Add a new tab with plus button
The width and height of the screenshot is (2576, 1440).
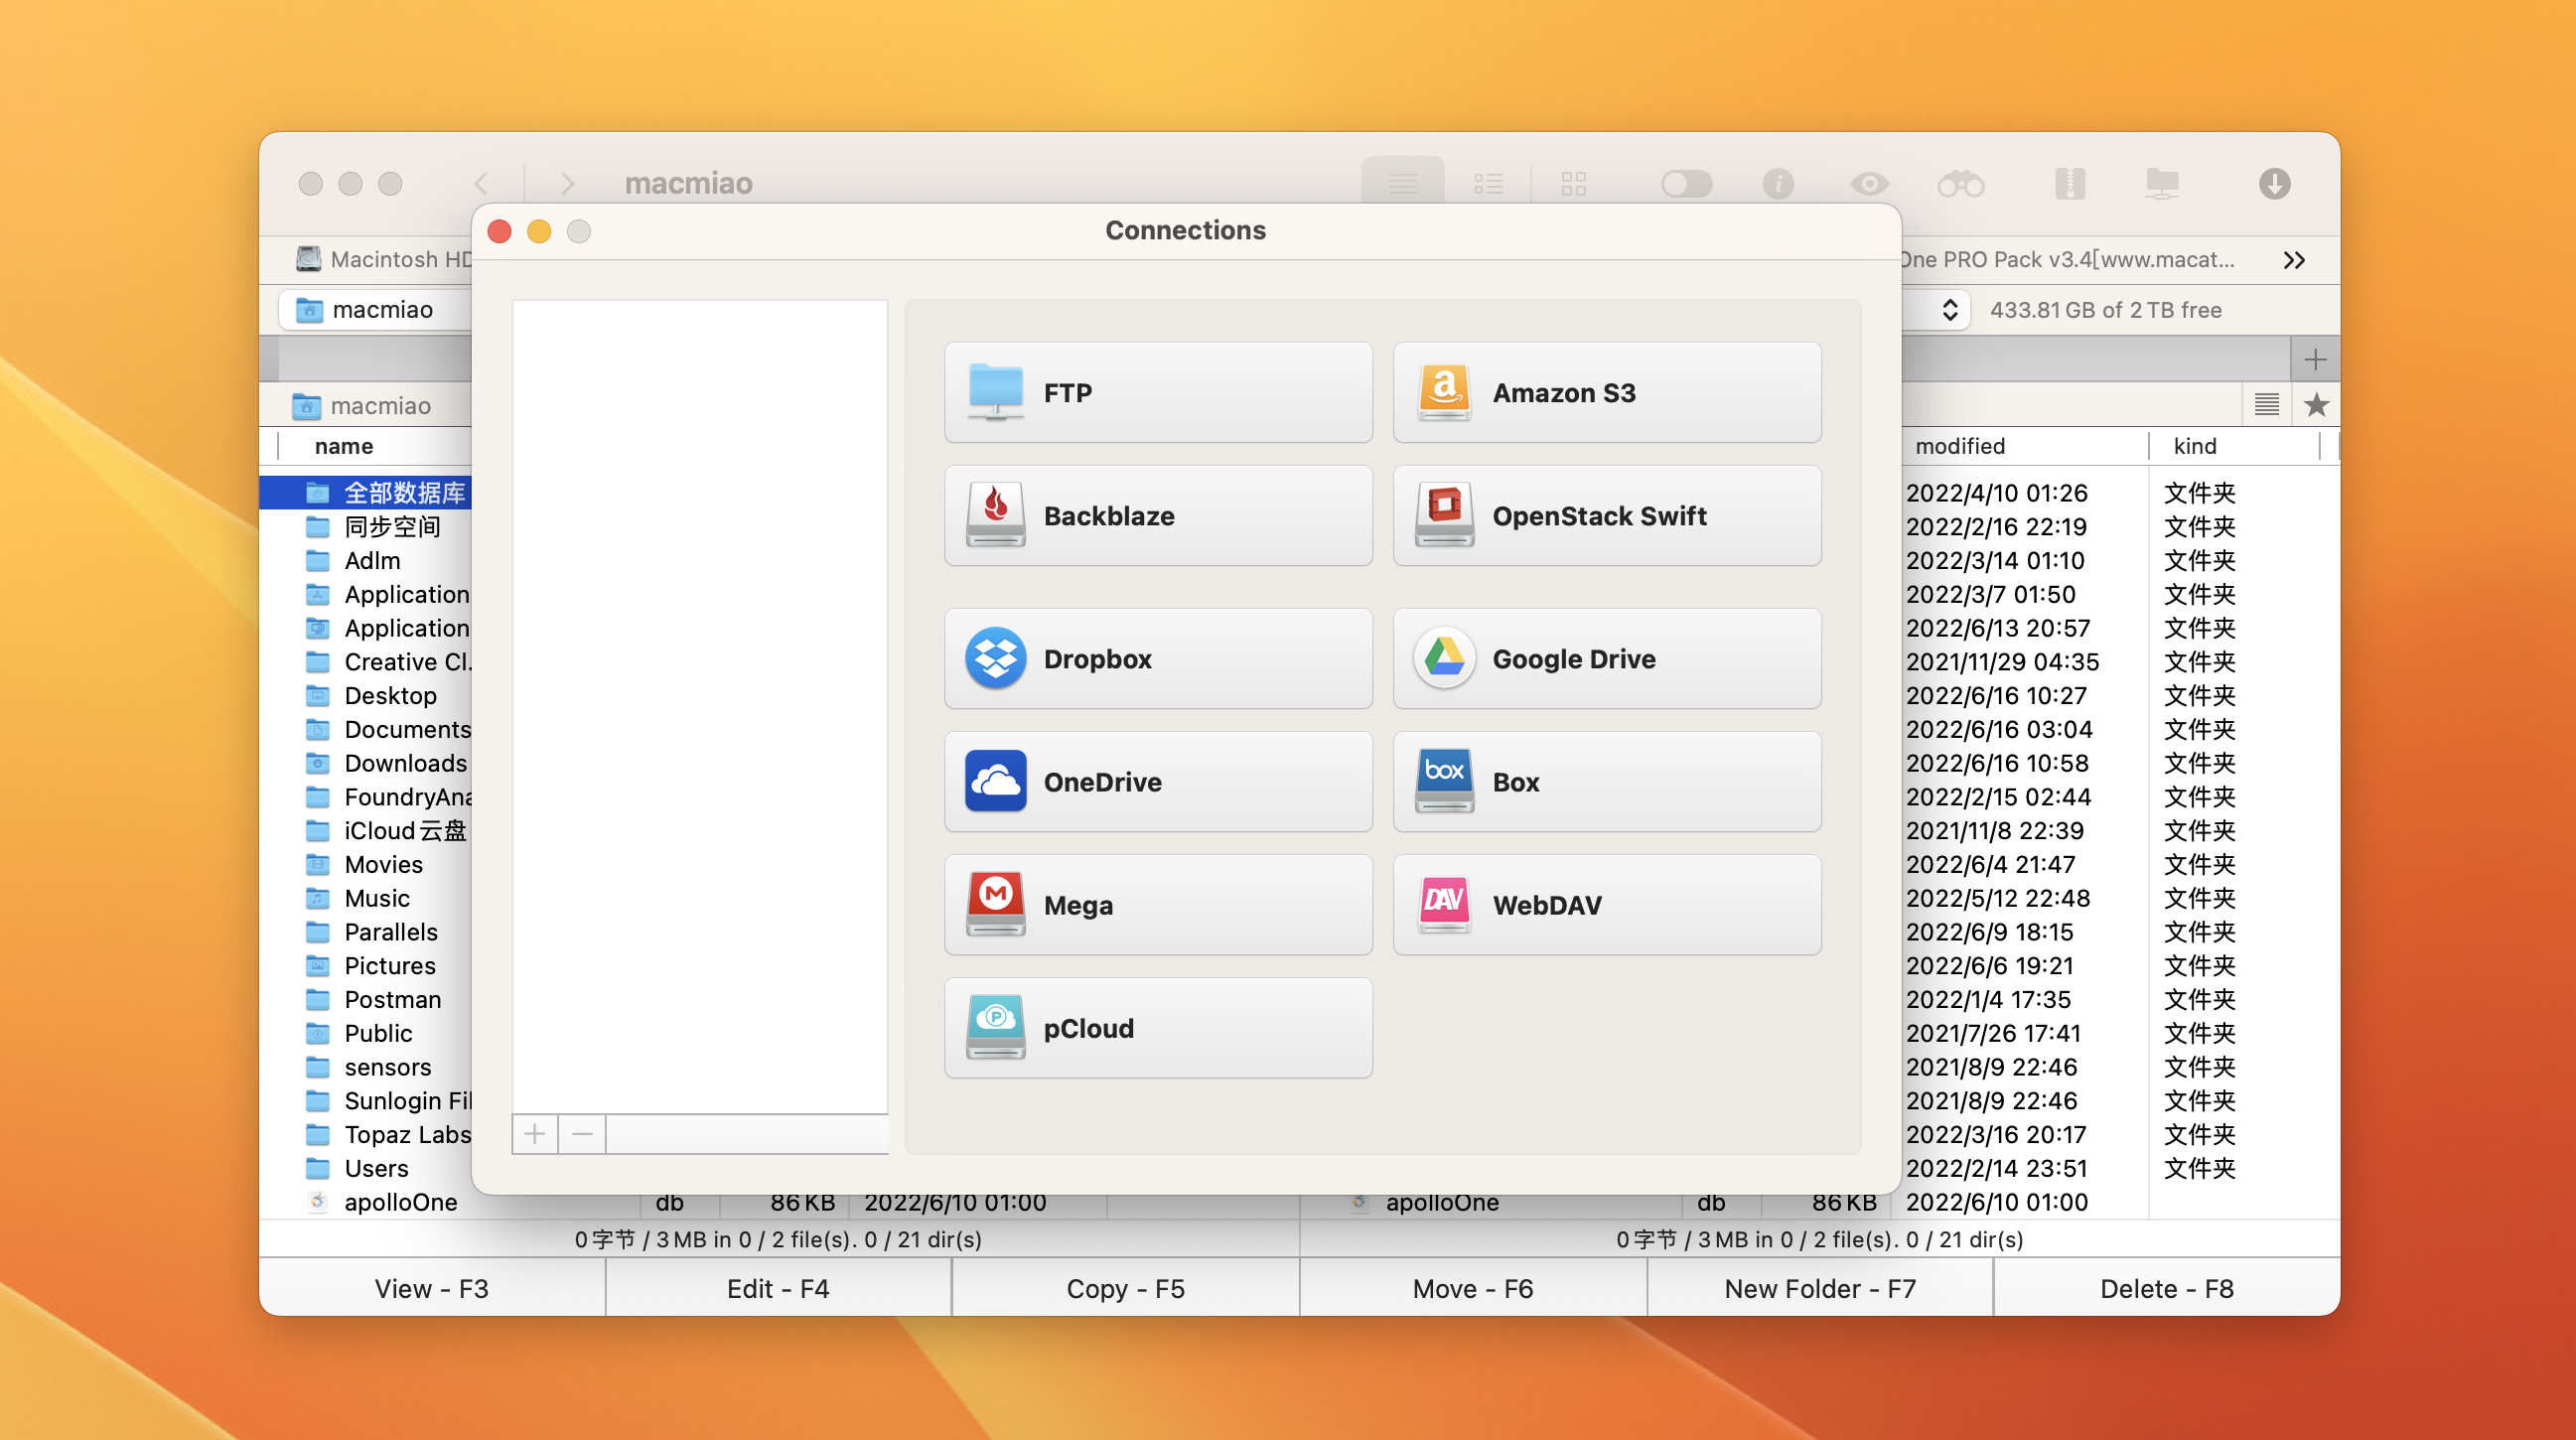(x=2315, y=359)
